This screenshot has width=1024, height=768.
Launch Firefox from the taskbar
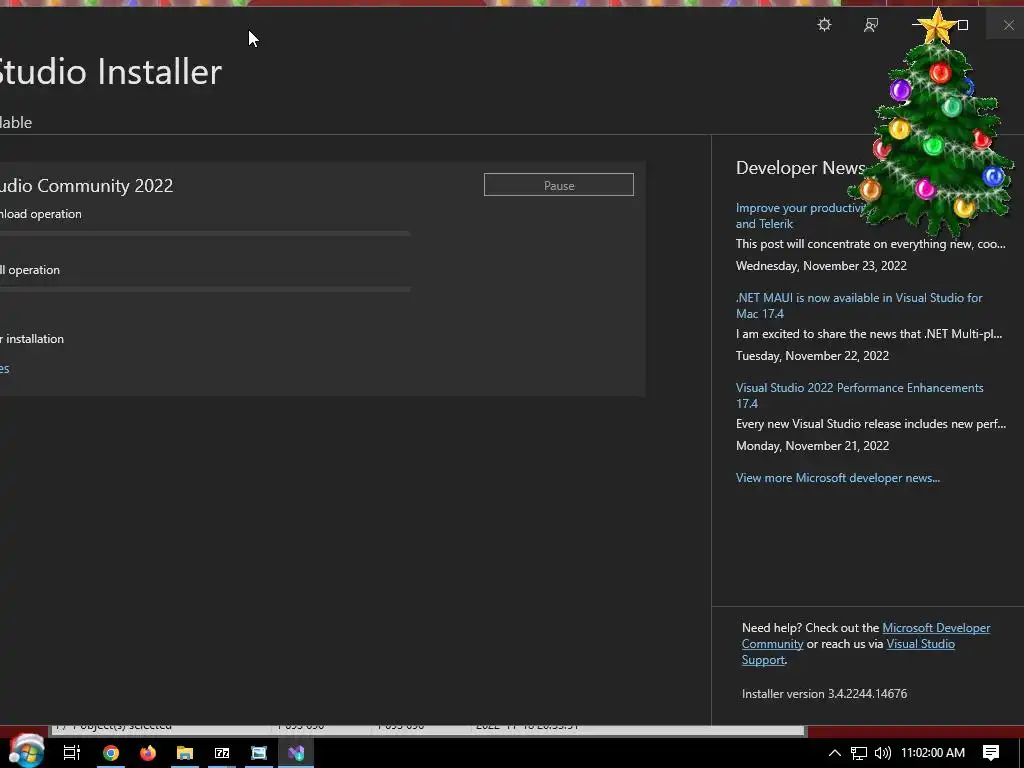pyautogui.click(x=148, y=753)
